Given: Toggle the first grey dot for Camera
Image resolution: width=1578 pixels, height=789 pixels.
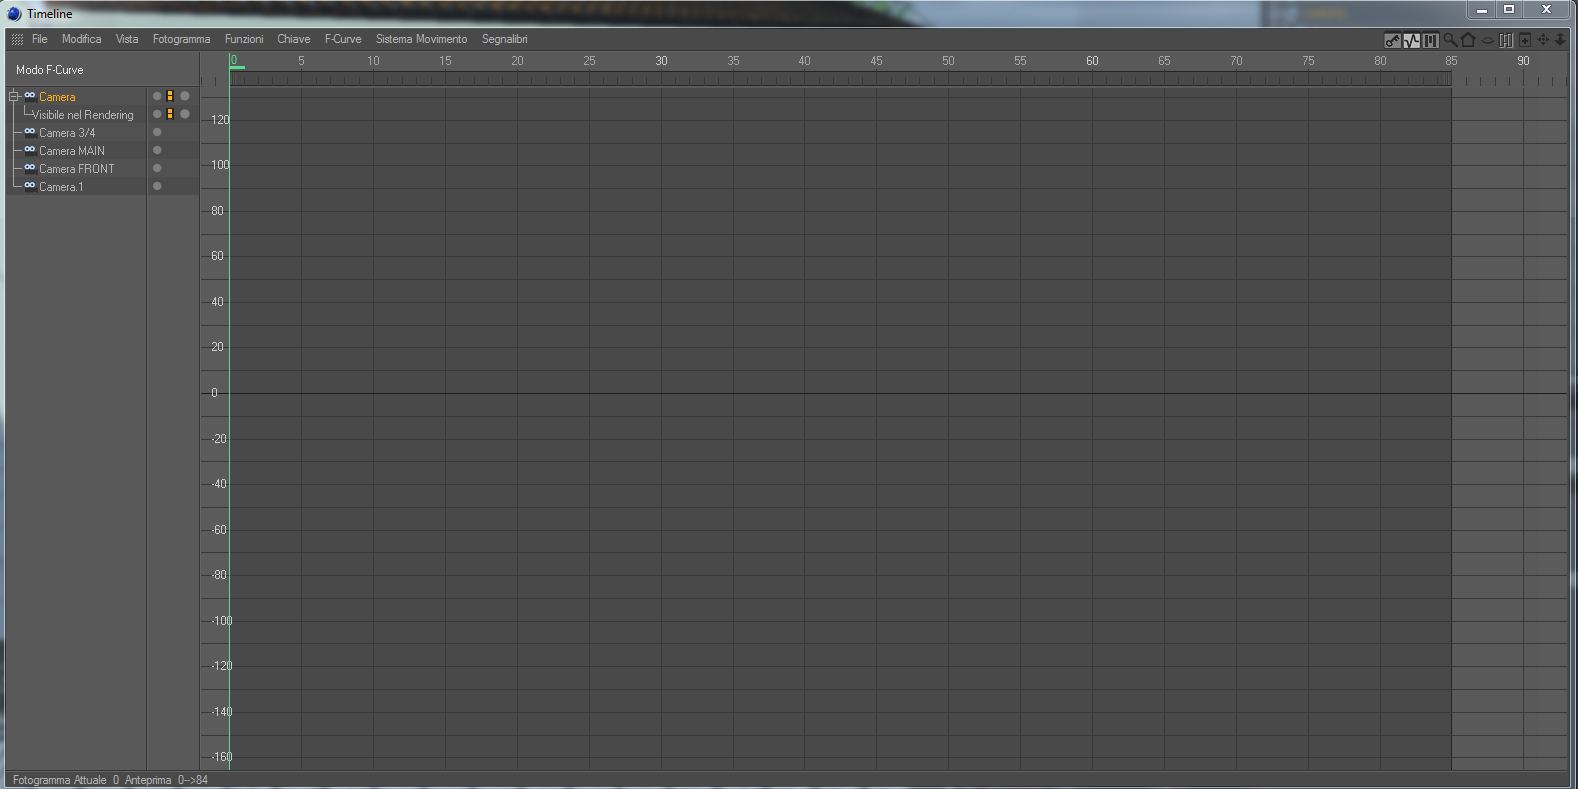Looking at the screenshot, I should tap(157, 96).
